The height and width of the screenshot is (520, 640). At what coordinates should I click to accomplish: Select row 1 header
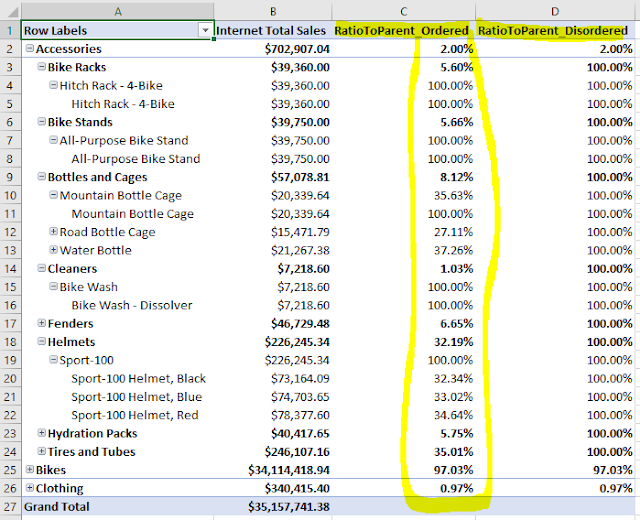click(x=10, y=31)
